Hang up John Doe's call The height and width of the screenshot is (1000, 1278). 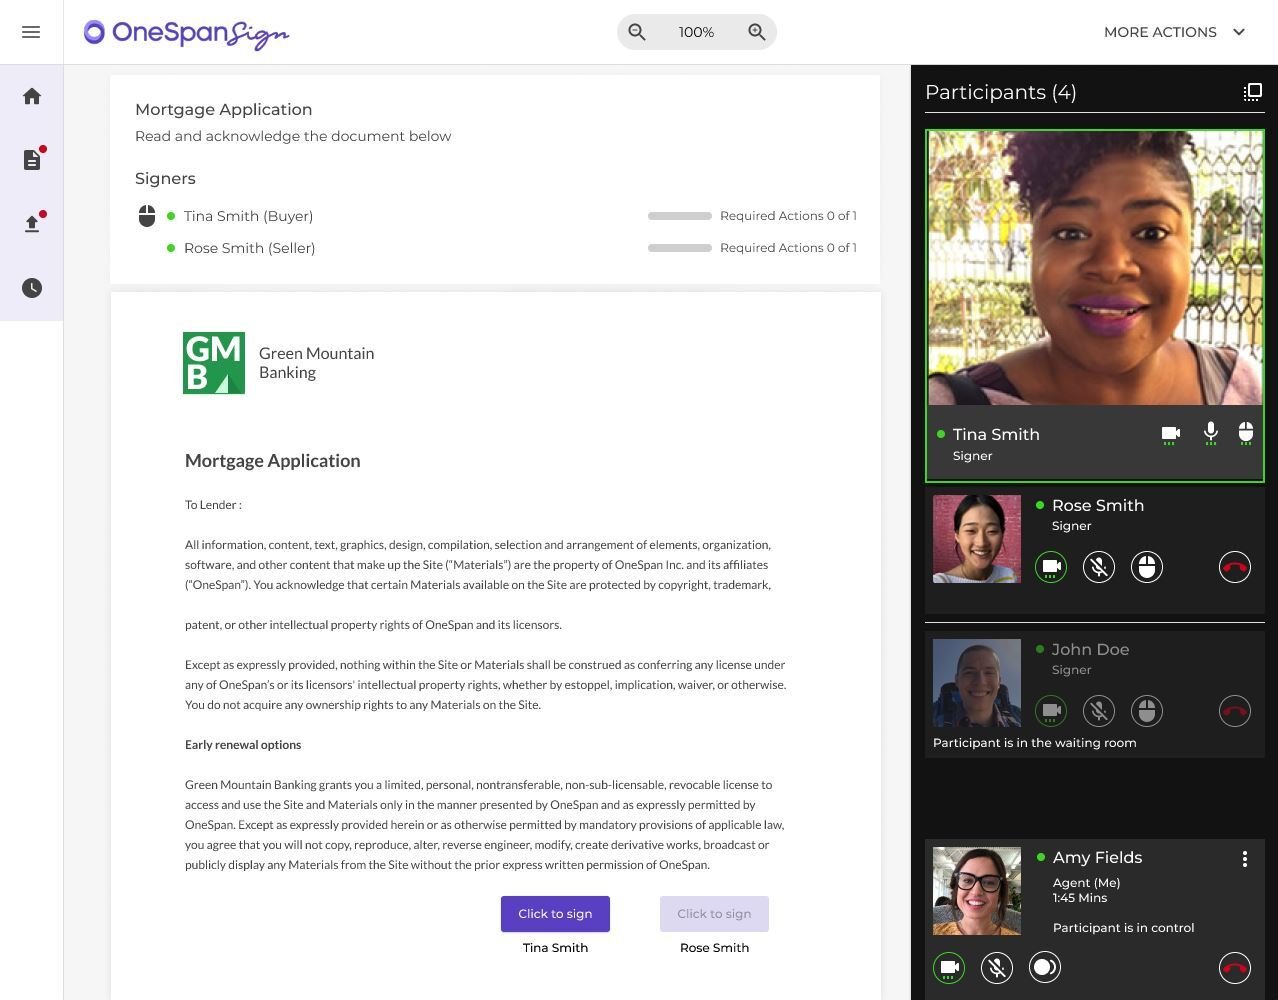click(1235, 711)
